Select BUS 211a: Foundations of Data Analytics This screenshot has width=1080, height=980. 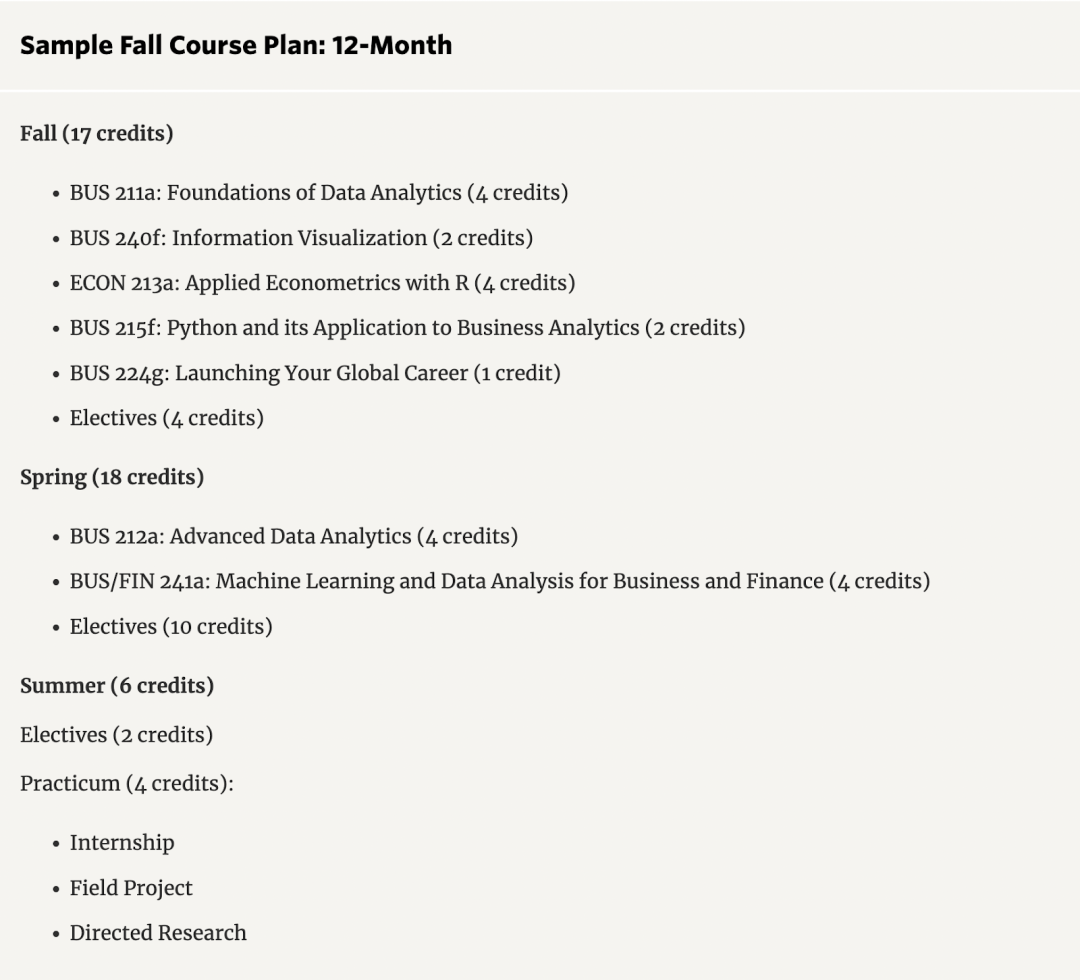click(318, 192)
